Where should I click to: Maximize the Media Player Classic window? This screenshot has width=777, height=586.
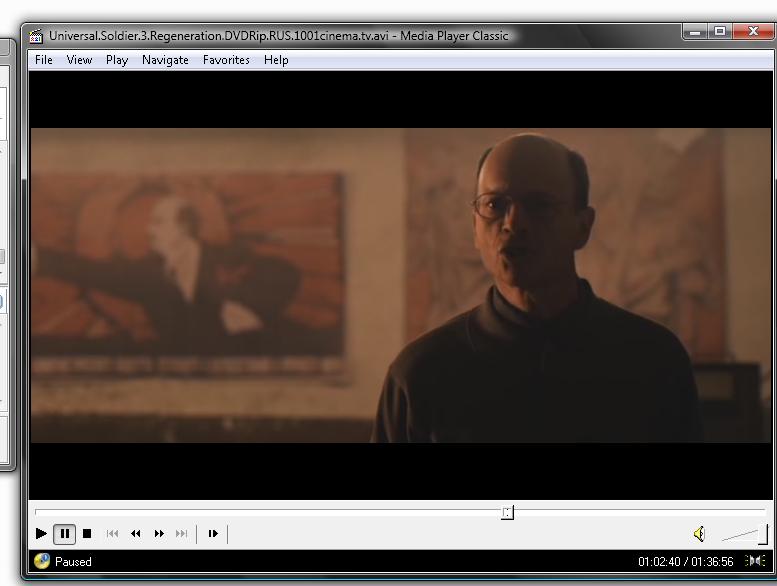coord(720,32)
